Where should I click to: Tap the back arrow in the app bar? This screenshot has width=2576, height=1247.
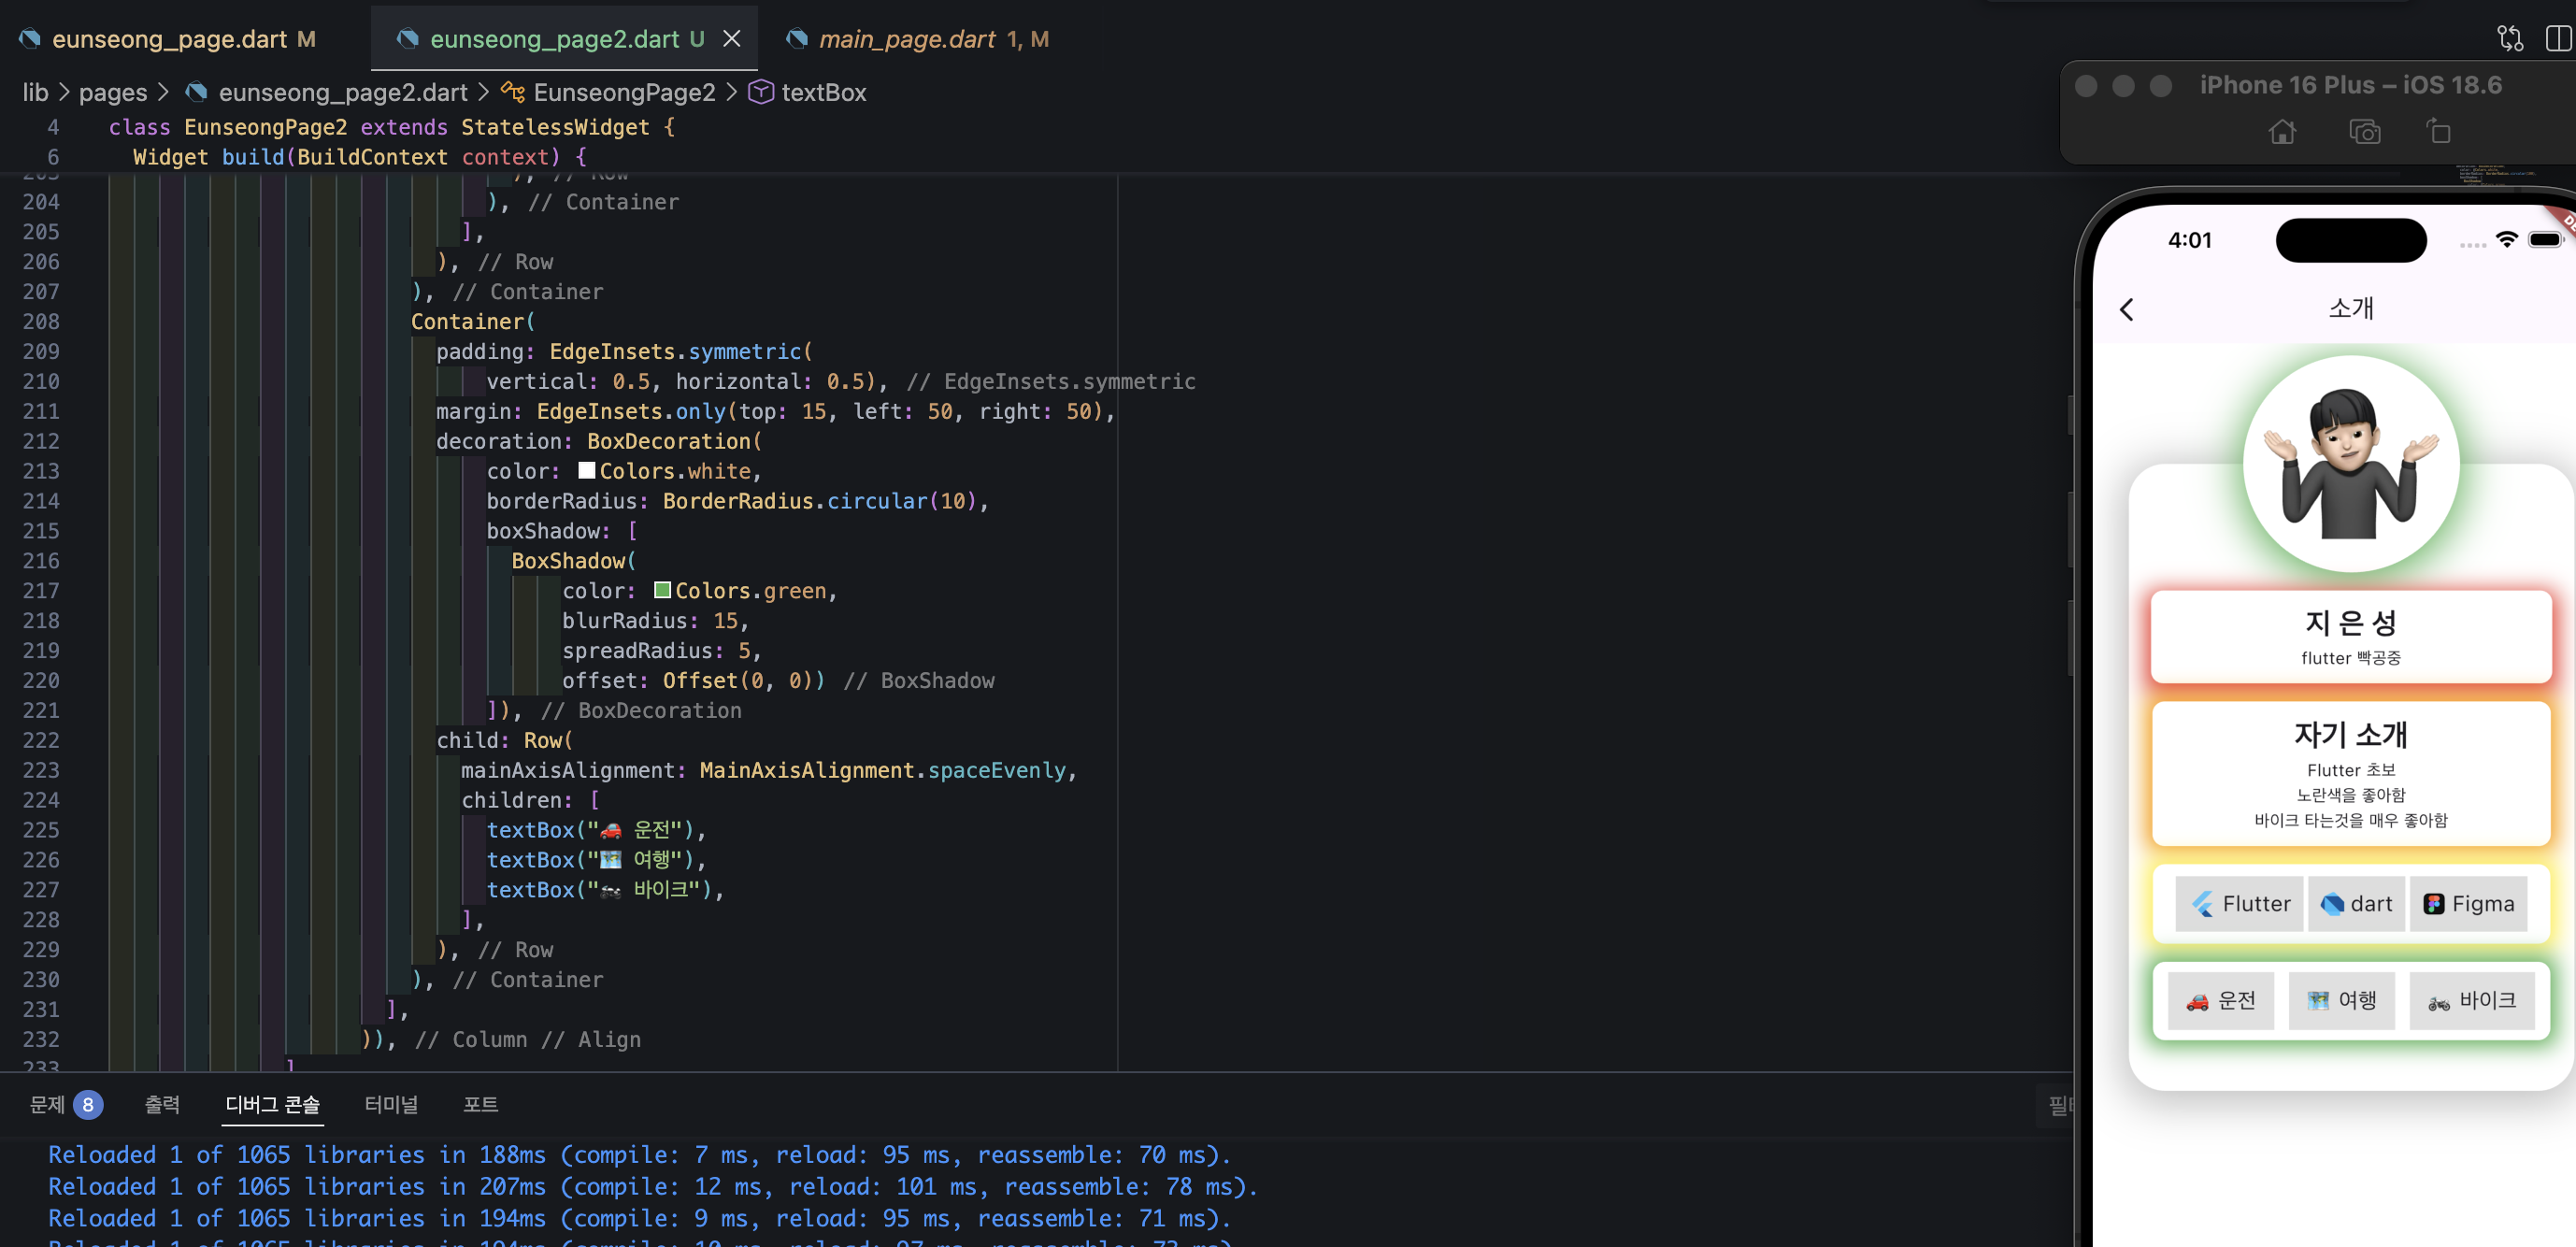point(2127,310)
